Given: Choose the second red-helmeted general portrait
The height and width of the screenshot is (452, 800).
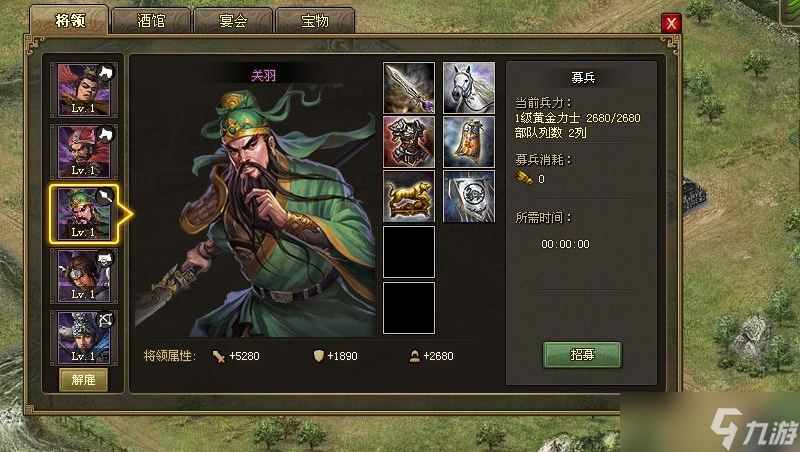Looking at the screenshot, I should point(84,152).
